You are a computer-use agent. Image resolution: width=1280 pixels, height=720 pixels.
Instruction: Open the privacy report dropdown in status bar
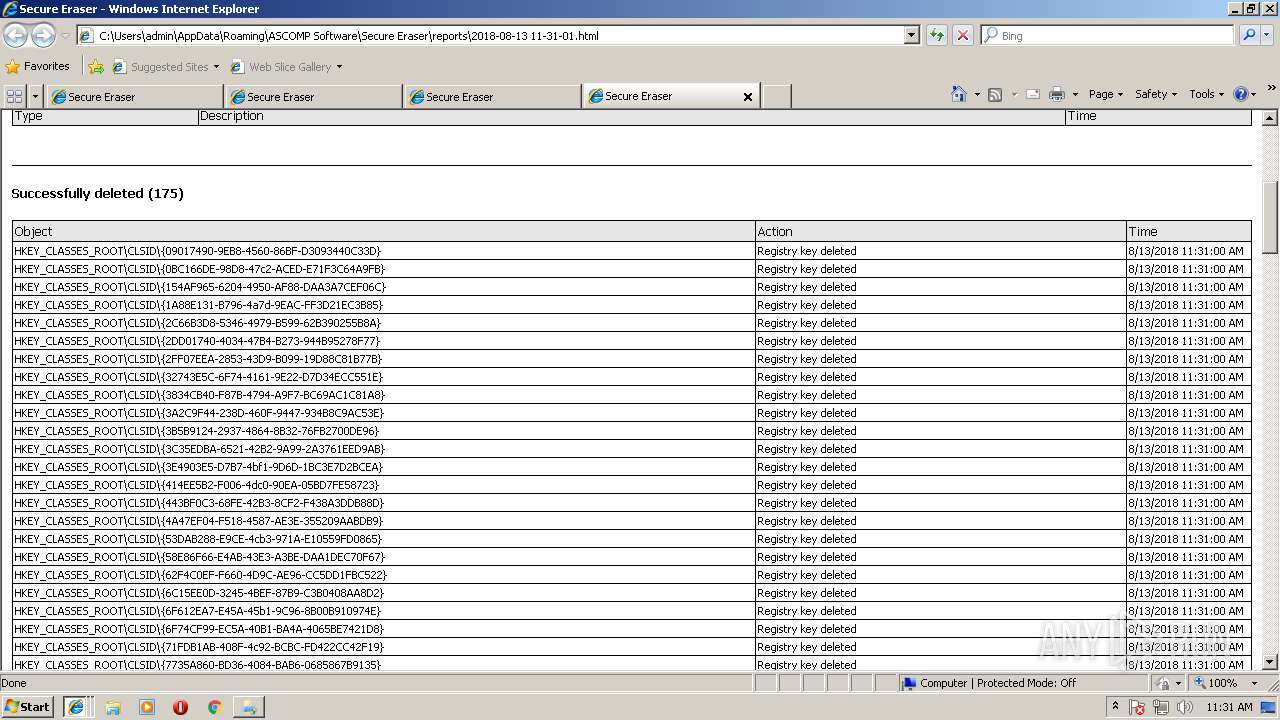(1178, 683)
